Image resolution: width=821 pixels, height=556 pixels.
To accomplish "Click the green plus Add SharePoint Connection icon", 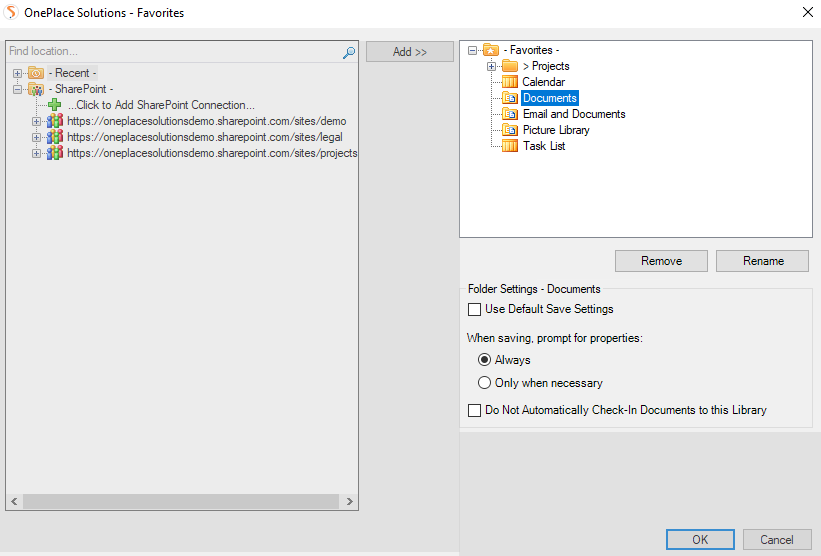I will coord(55,105).
